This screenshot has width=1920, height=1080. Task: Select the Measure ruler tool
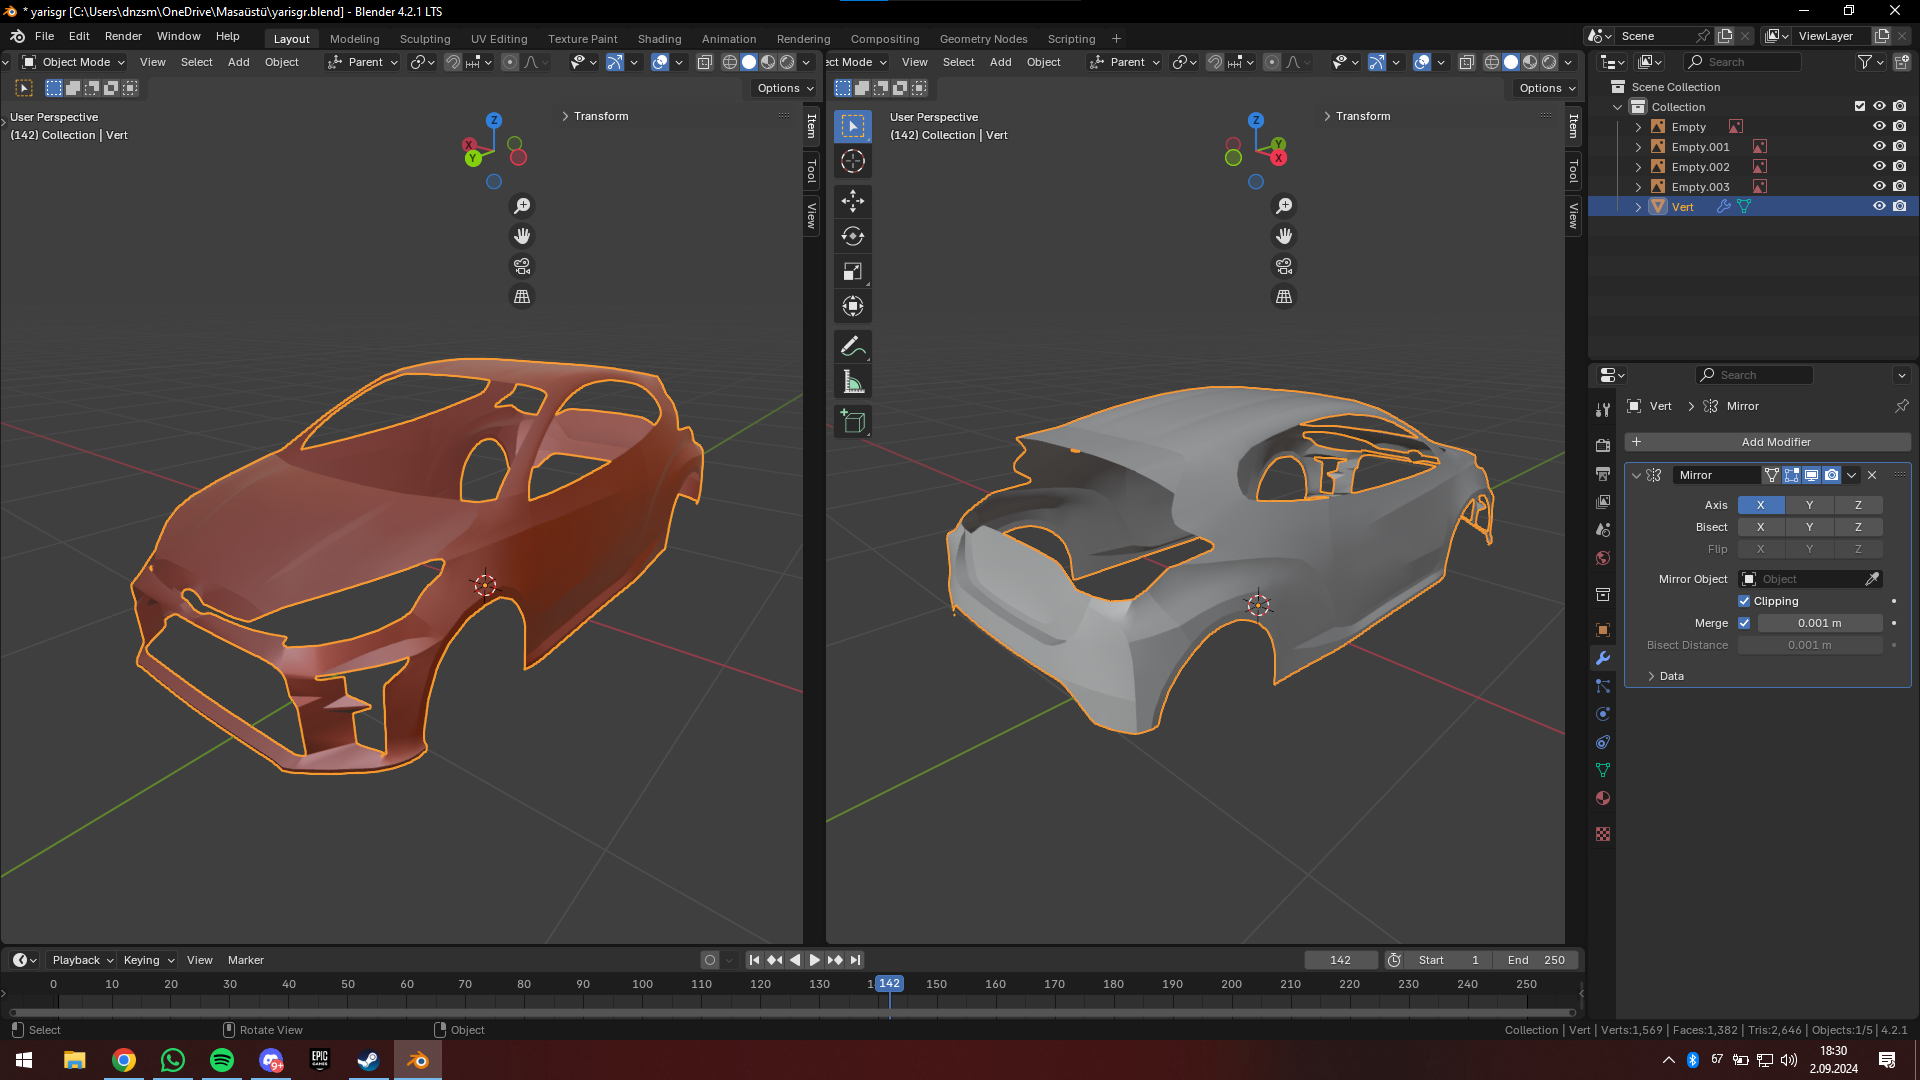click(853, 382)
